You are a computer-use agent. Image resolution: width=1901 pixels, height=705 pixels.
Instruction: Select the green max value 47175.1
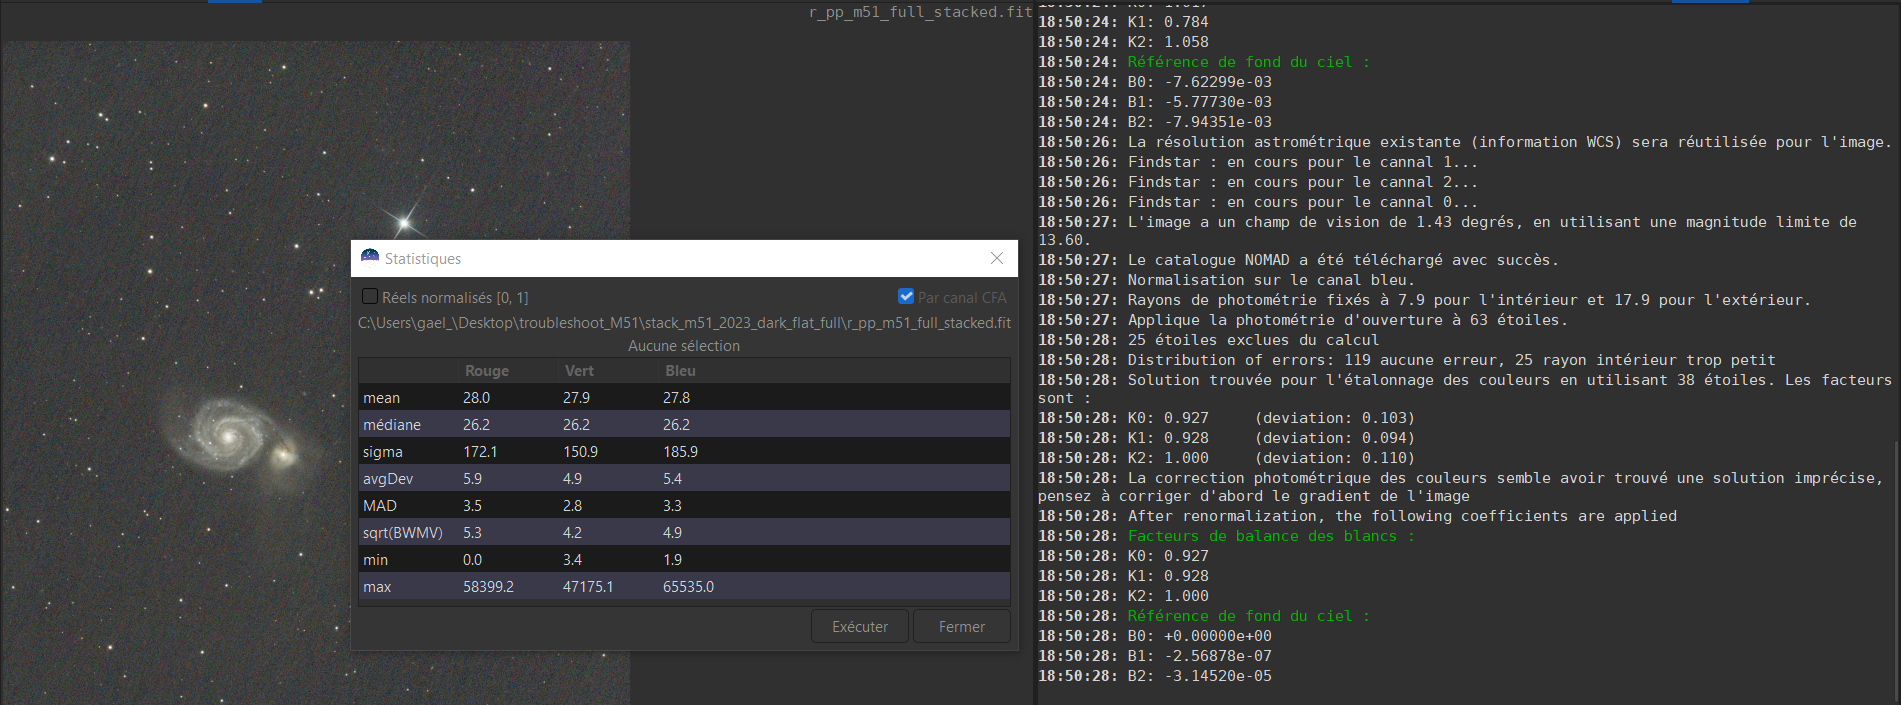588,587
